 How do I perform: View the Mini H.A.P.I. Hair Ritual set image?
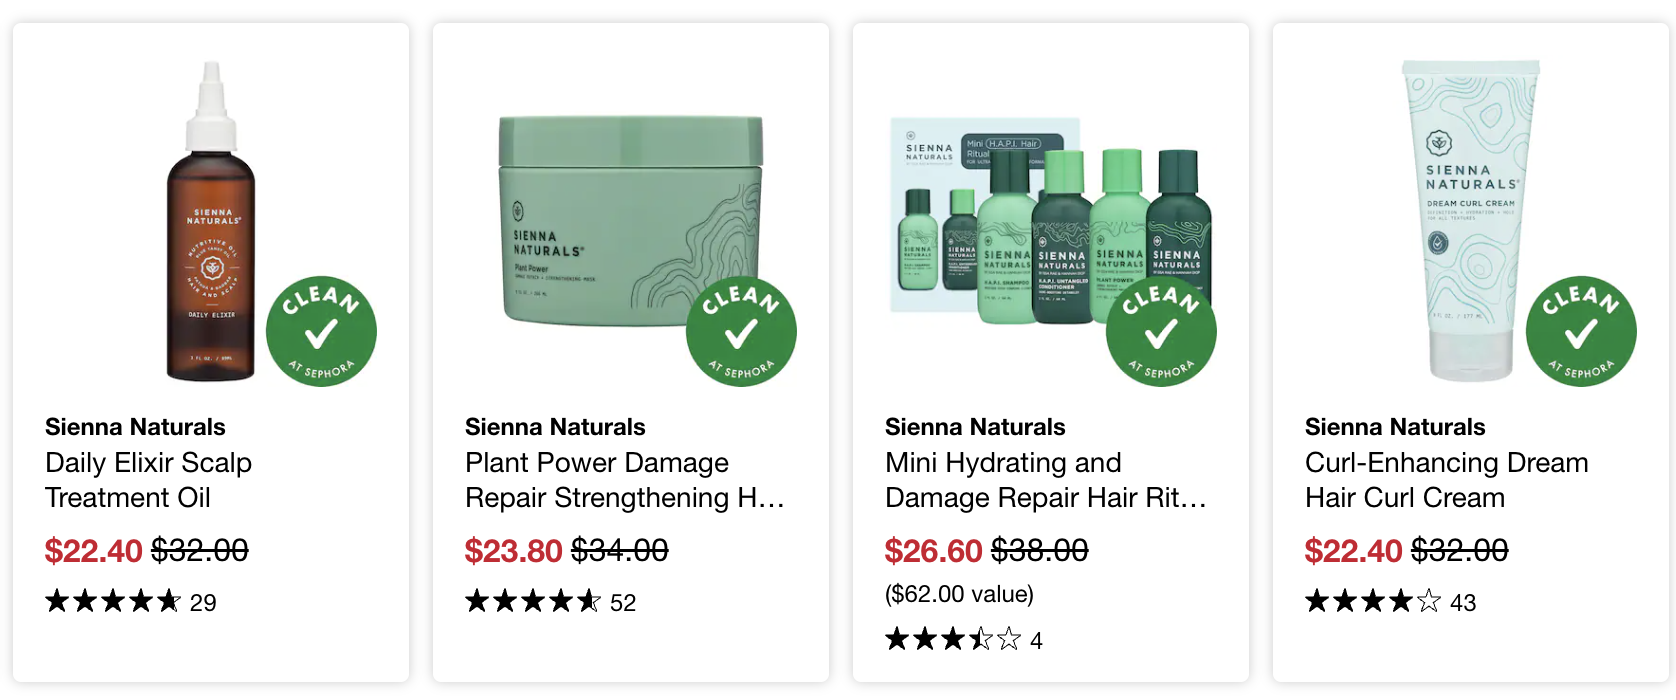pyautogui.click(x=1050, y=222)
